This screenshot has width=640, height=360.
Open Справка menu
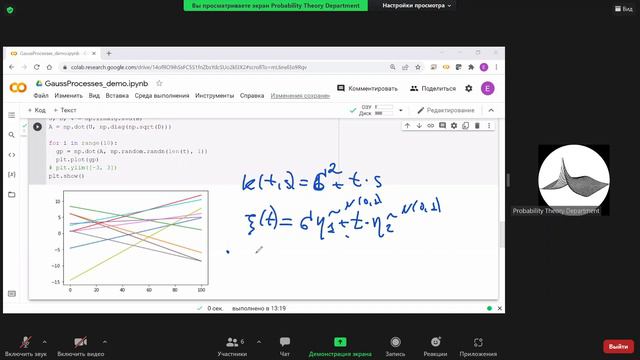[x=252, y=96]
